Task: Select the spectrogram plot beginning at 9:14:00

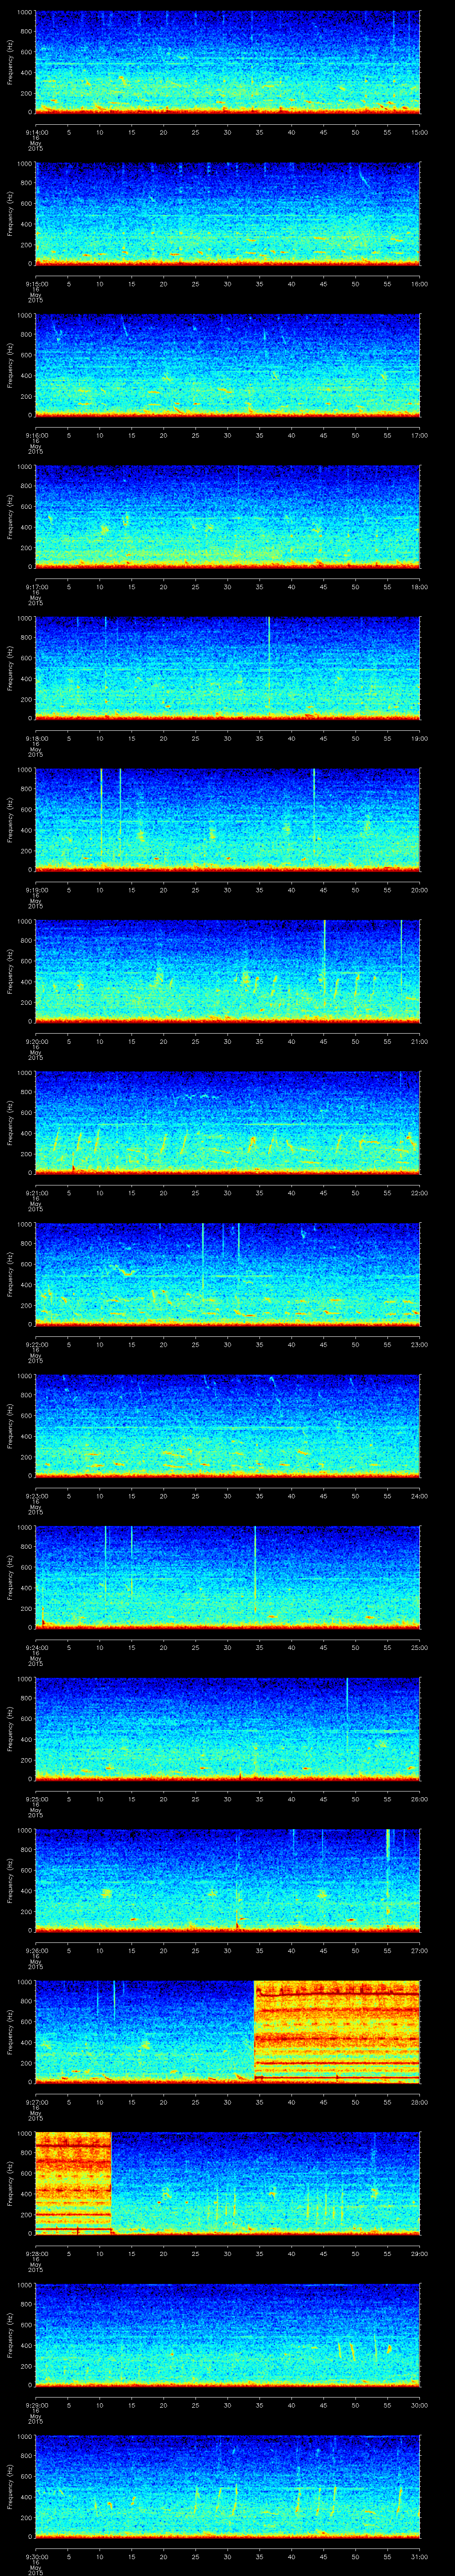Action: (x=228, y=62)
